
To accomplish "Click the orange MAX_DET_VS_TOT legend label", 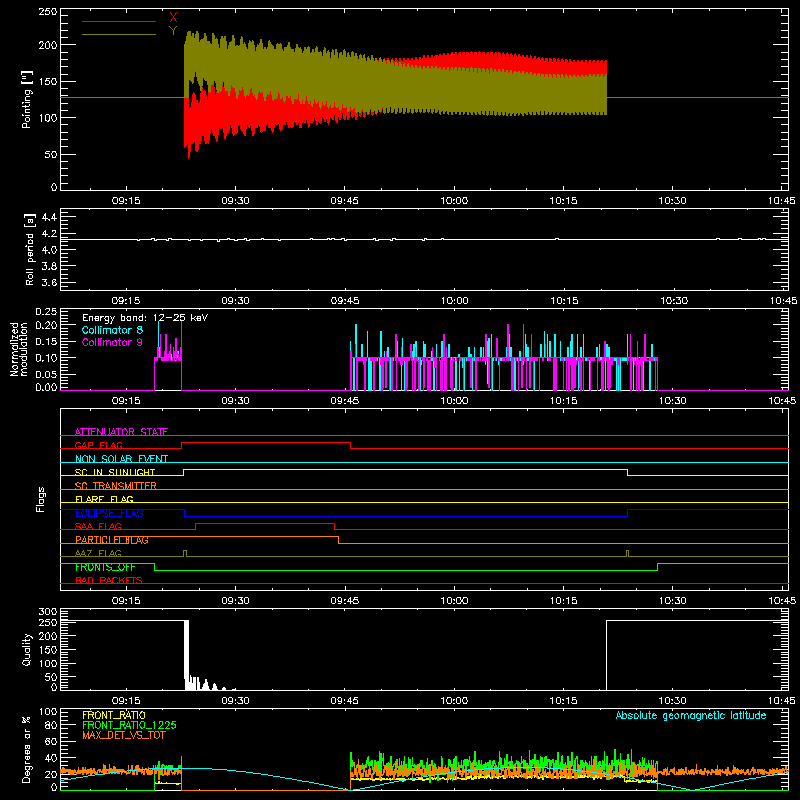I will [124, 735].
